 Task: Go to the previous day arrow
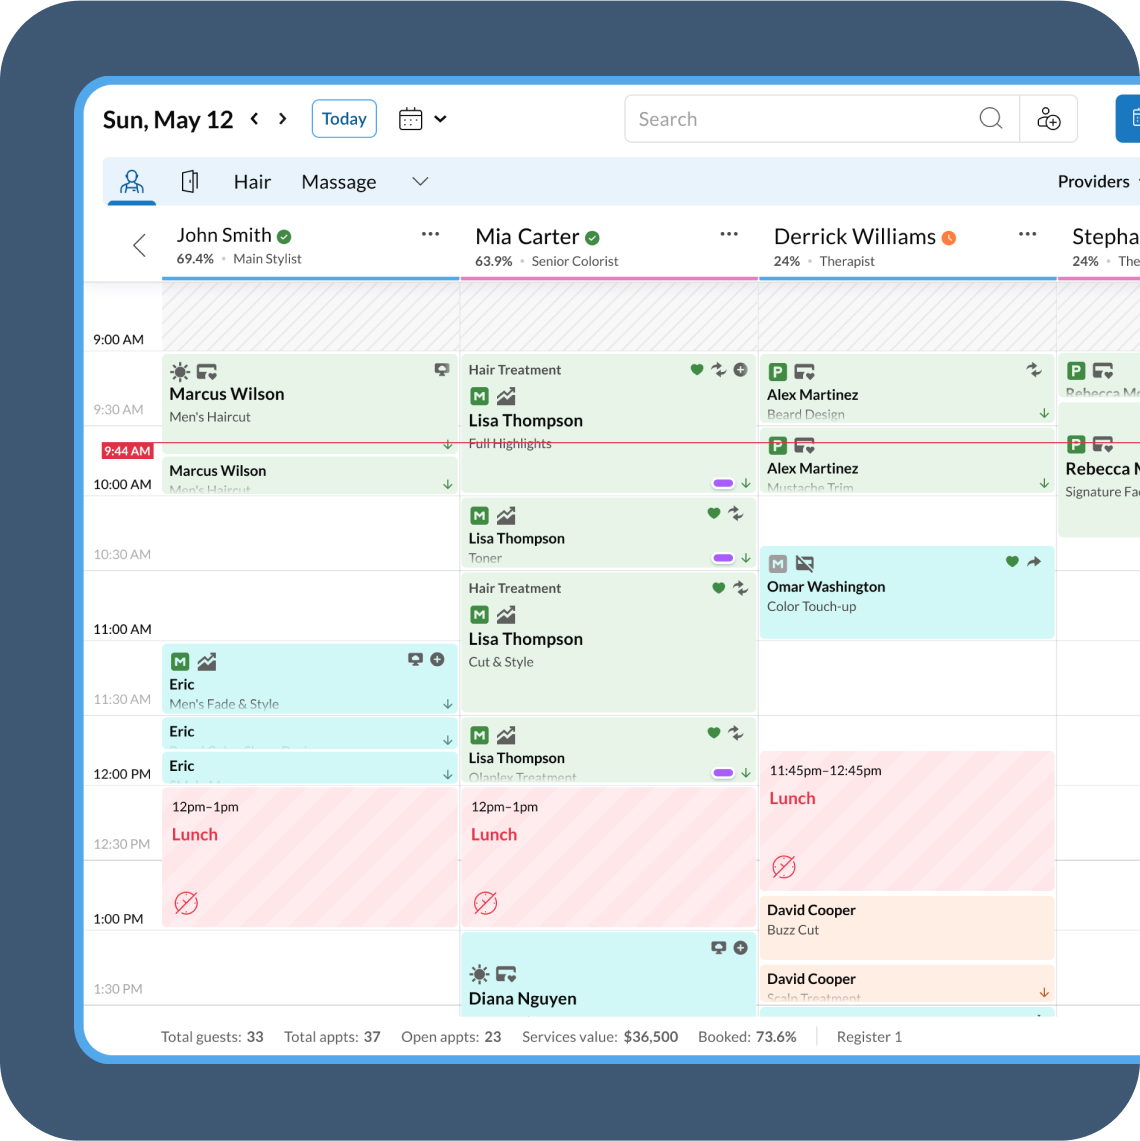pos(255,119)
